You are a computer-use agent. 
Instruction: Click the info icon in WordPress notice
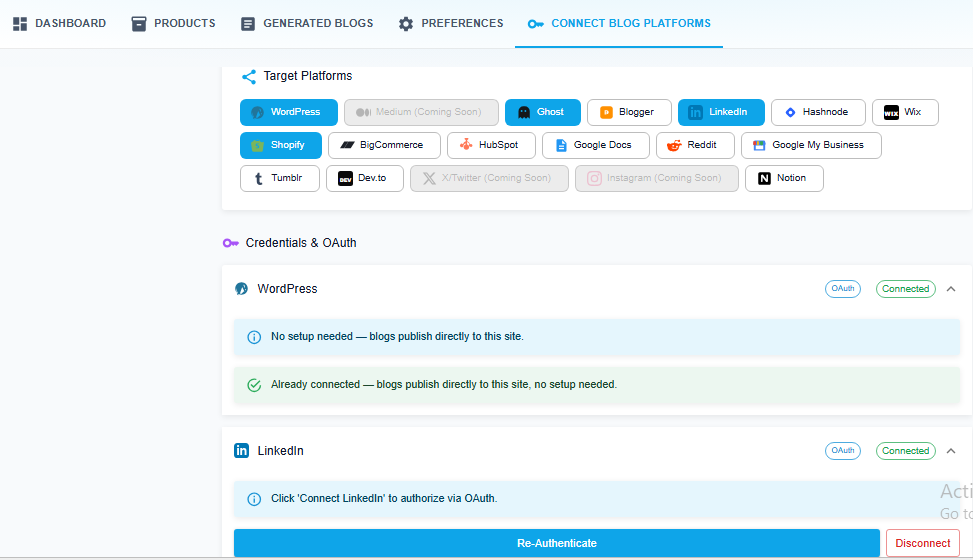(254, 337)
